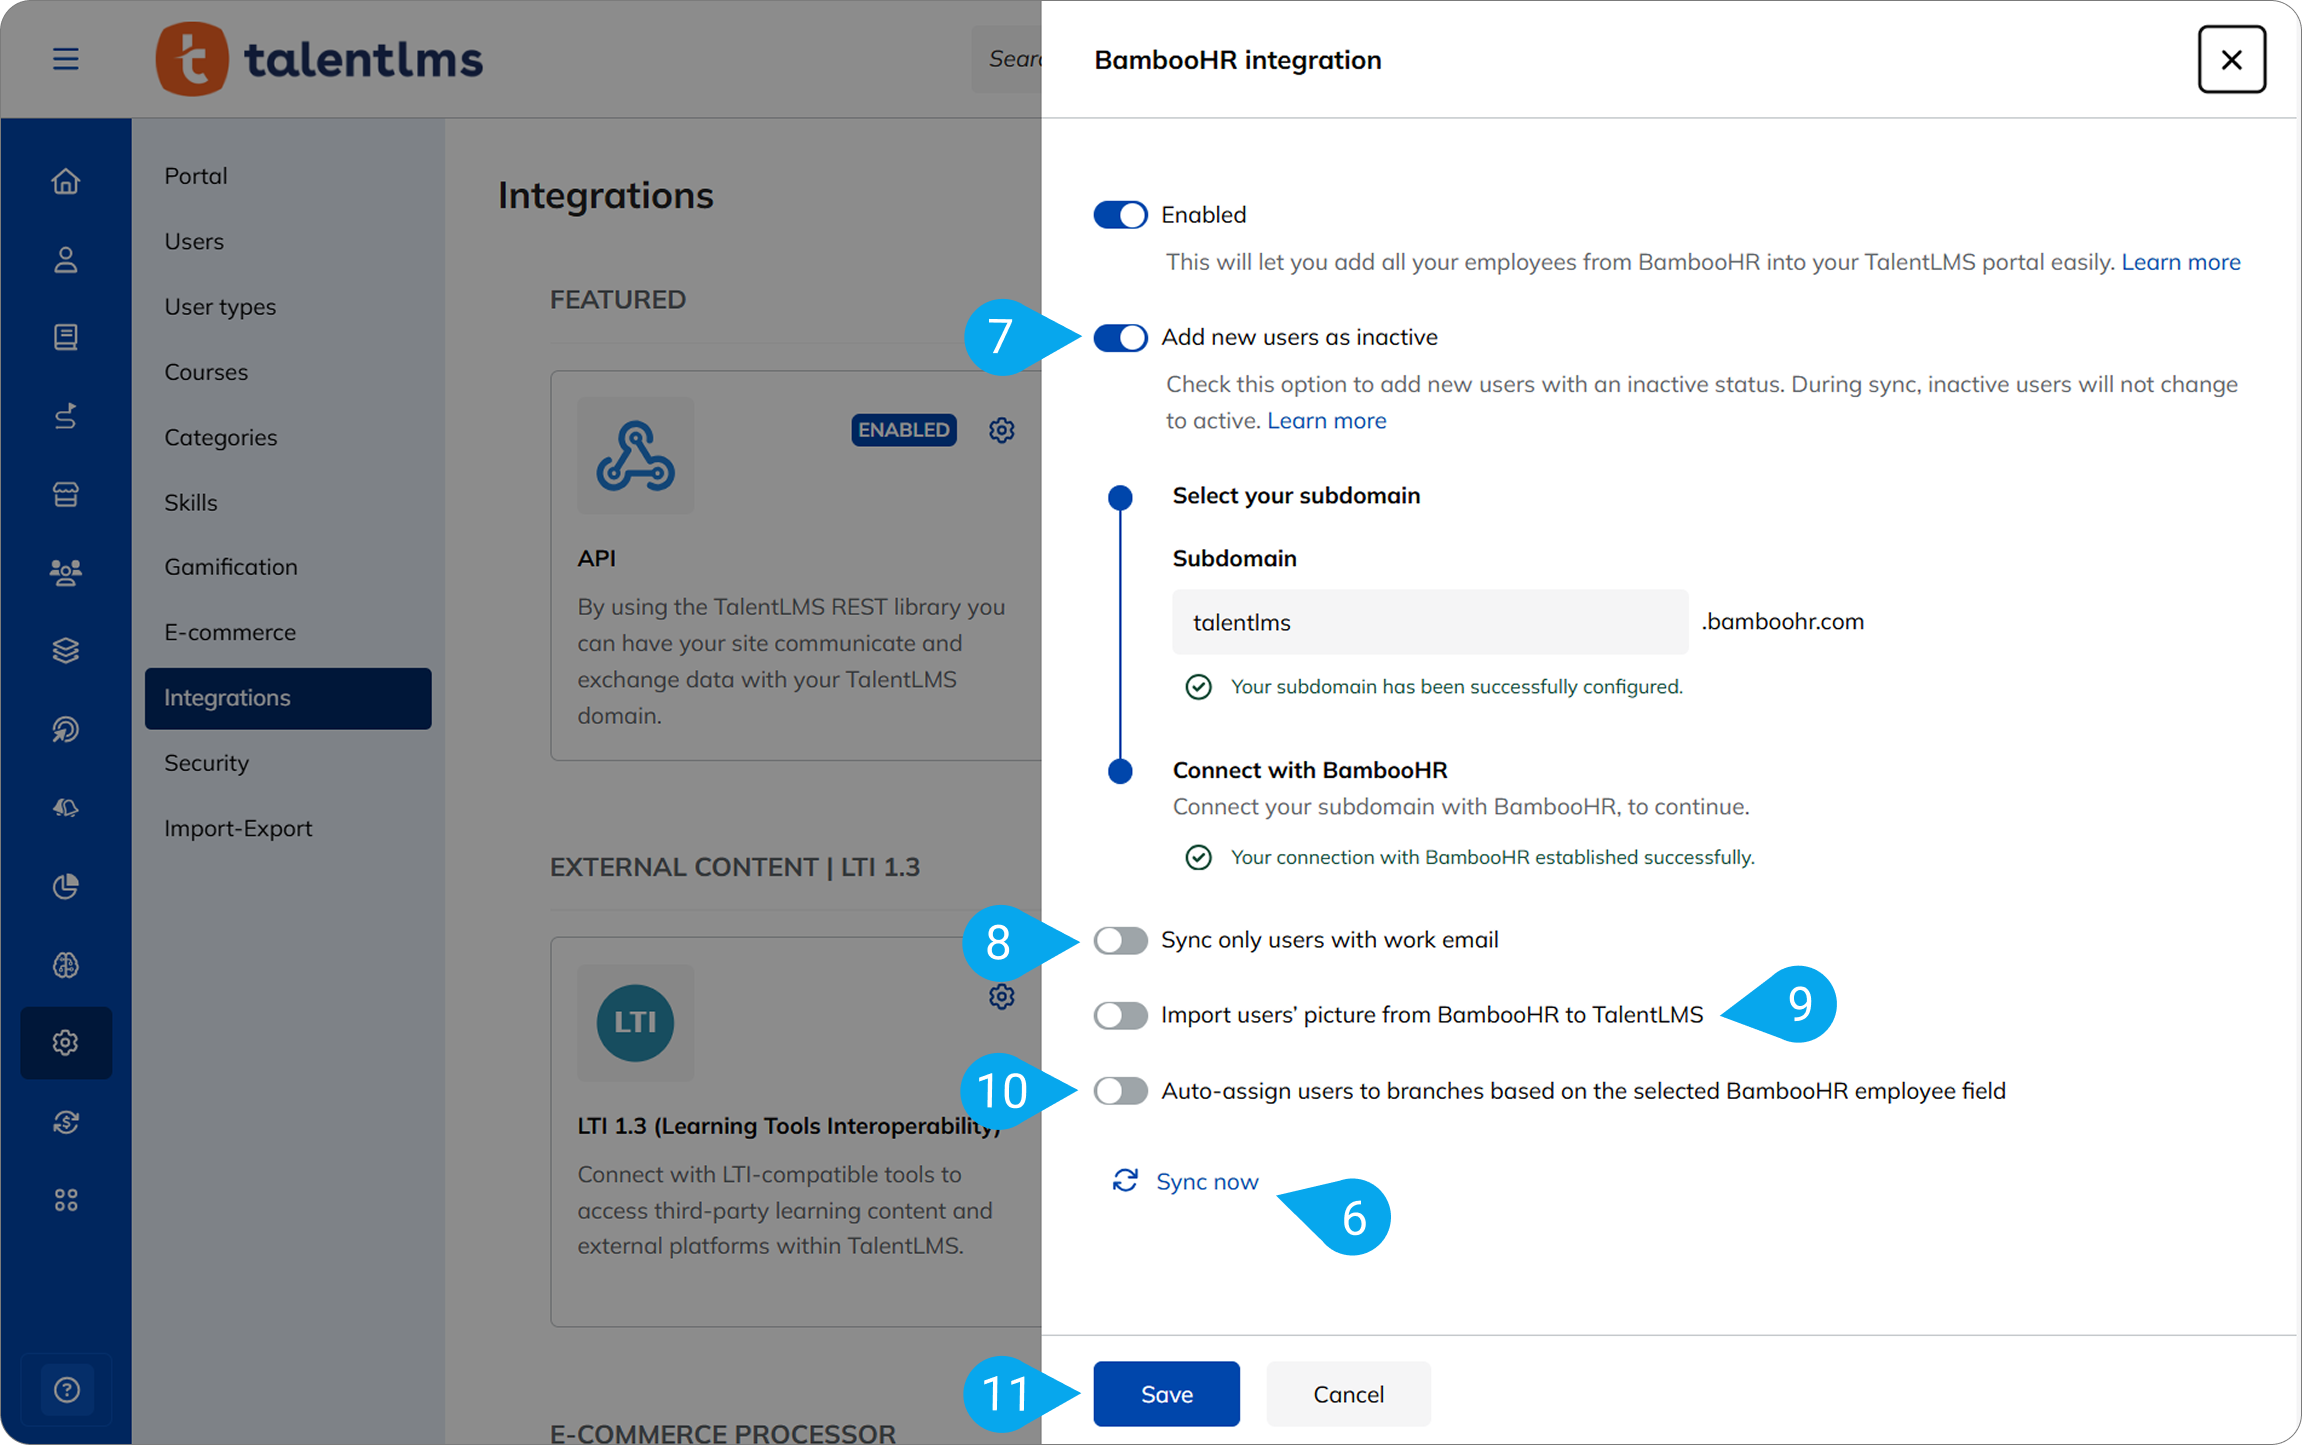Open Subscription refresh-dollar icon in sidebar

coord(66,1122)
